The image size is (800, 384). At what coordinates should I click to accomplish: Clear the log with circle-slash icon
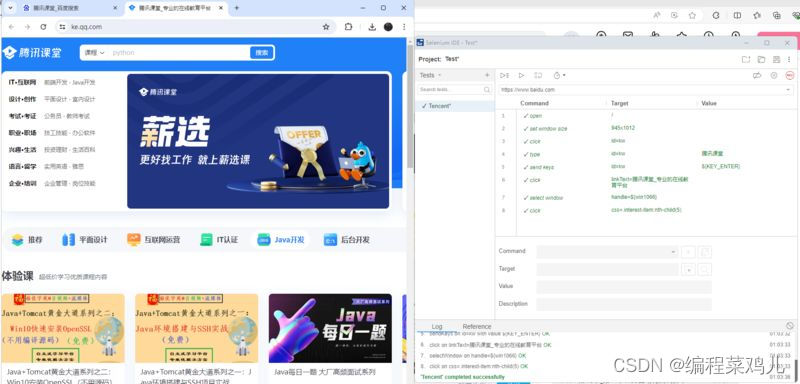(x=790, y=326)
